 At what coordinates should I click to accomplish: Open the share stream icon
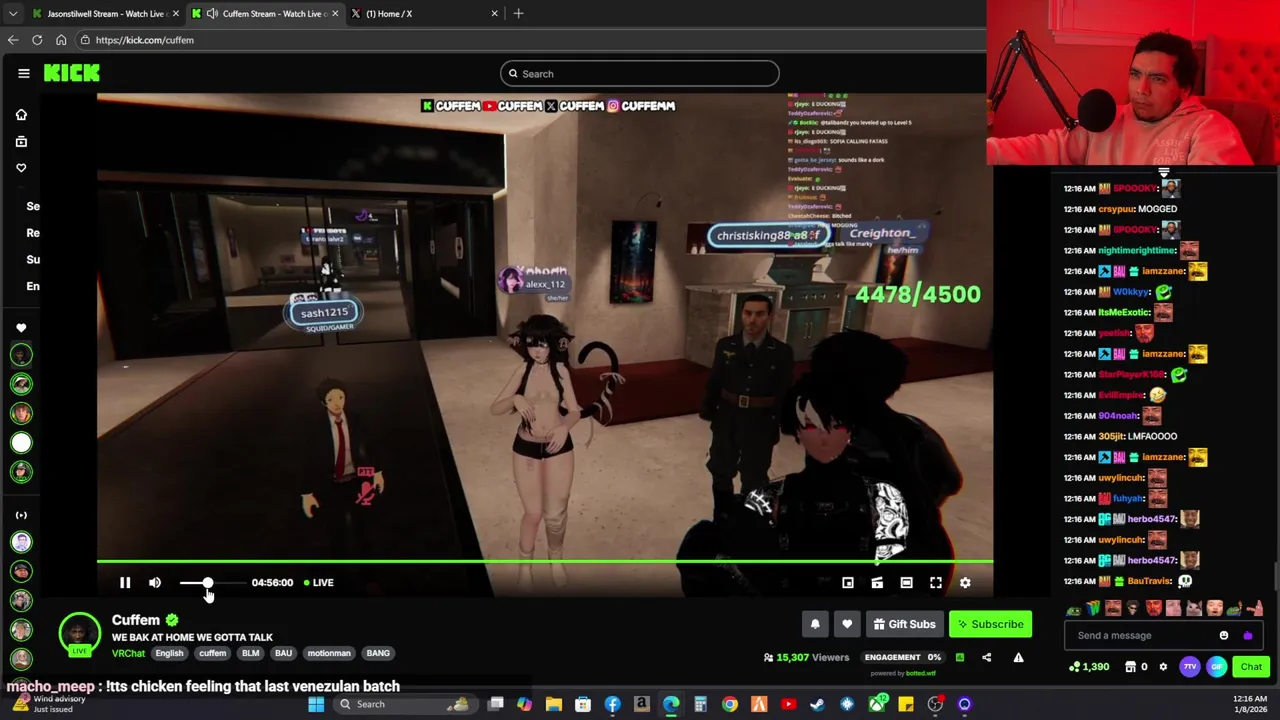click(x=986, y=657)
